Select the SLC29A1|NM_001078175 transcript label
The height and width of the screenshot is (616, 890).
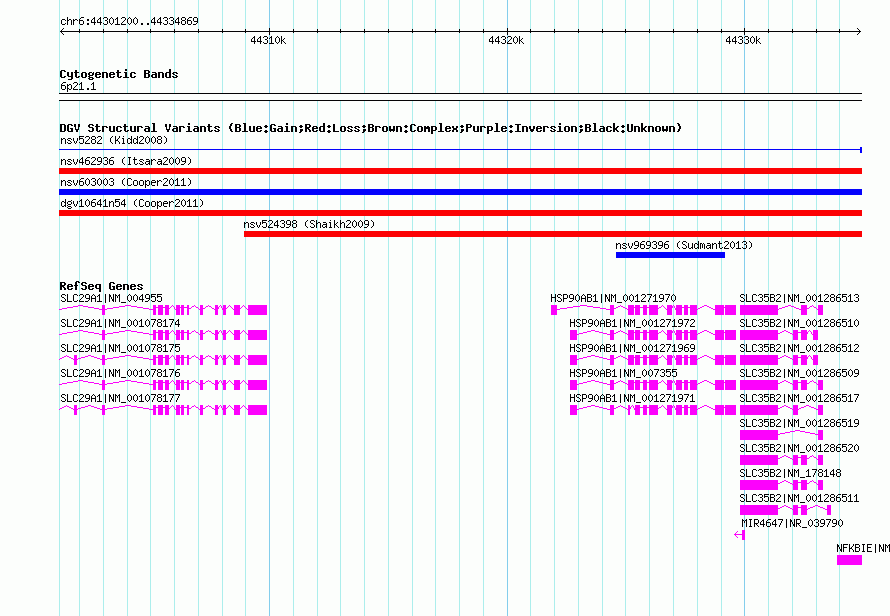coord(120,348)
